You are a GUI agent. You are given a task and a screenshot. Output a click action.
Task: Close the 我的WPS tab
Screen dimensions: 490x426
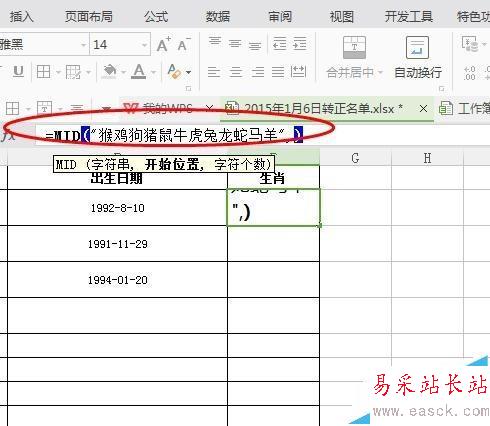pyautogui.click(x=209, y=108)
